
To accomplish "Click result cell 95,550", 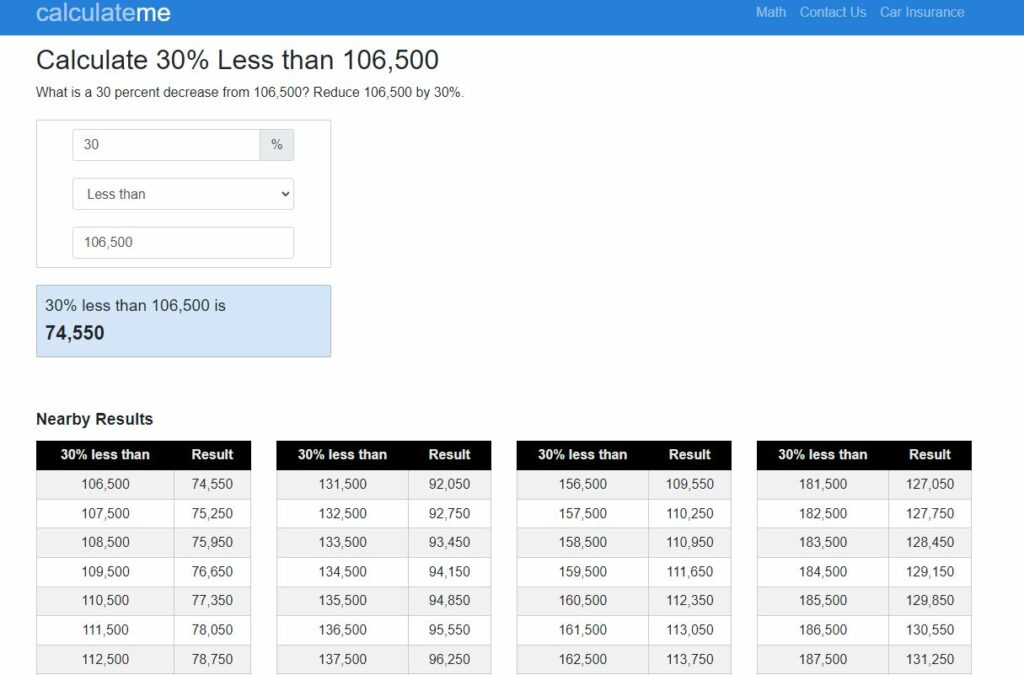I will (449, 630).
